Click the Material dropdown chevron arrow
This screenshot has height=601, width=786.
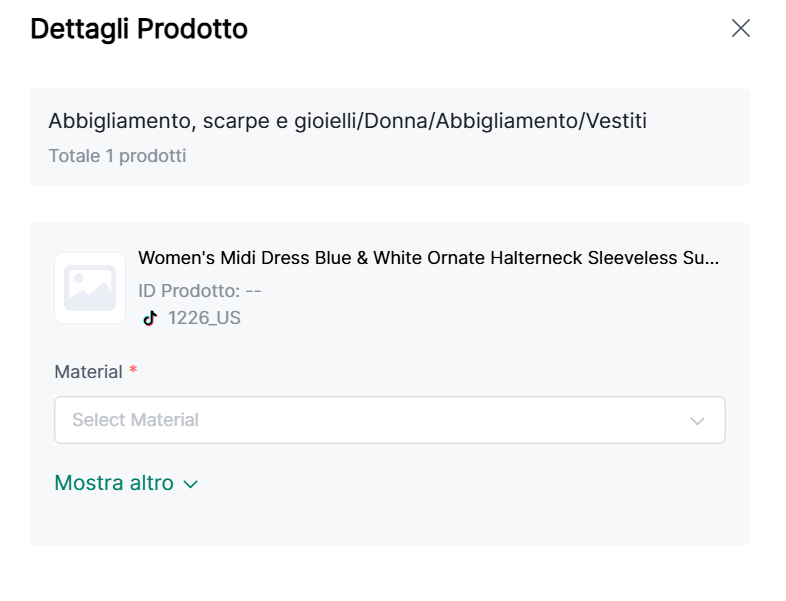(698, 421)
